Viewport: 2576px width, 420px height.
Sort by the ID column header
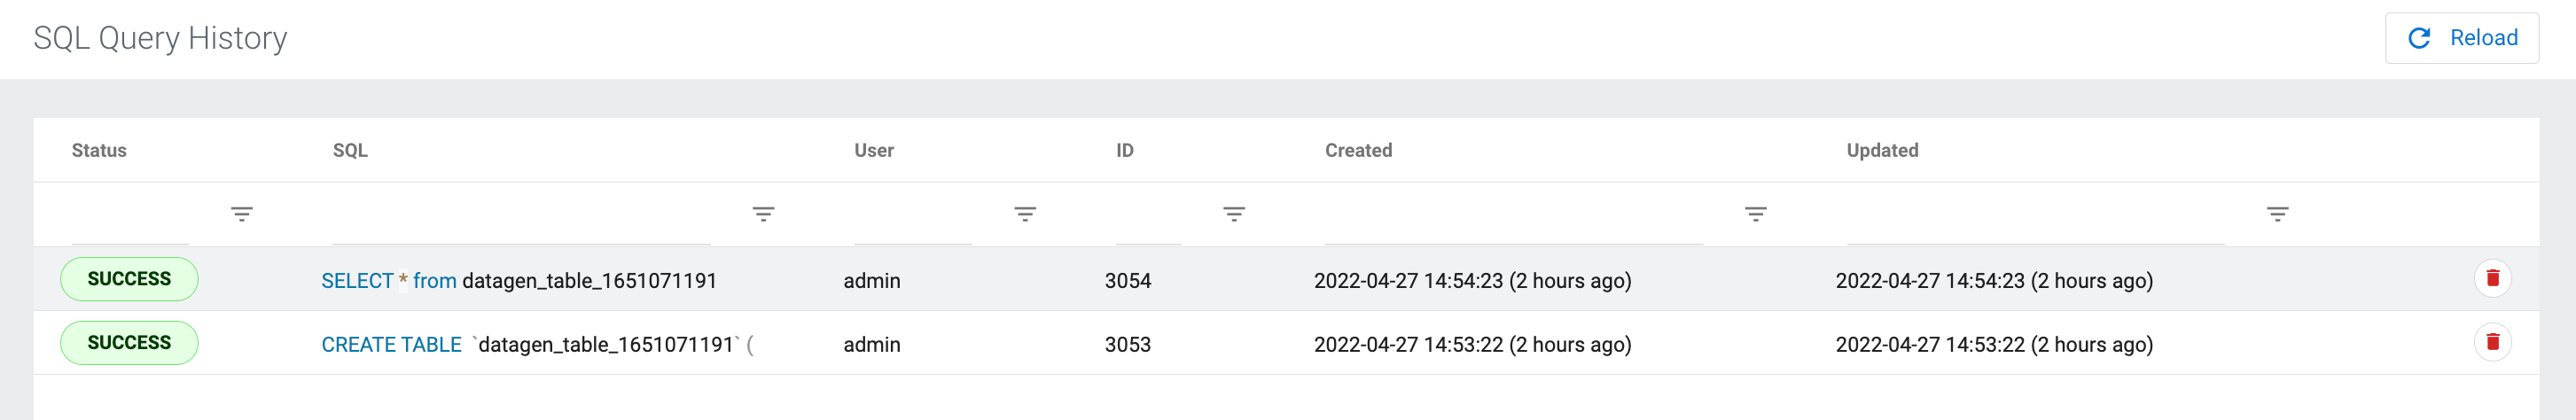(x=1125, y=150)
